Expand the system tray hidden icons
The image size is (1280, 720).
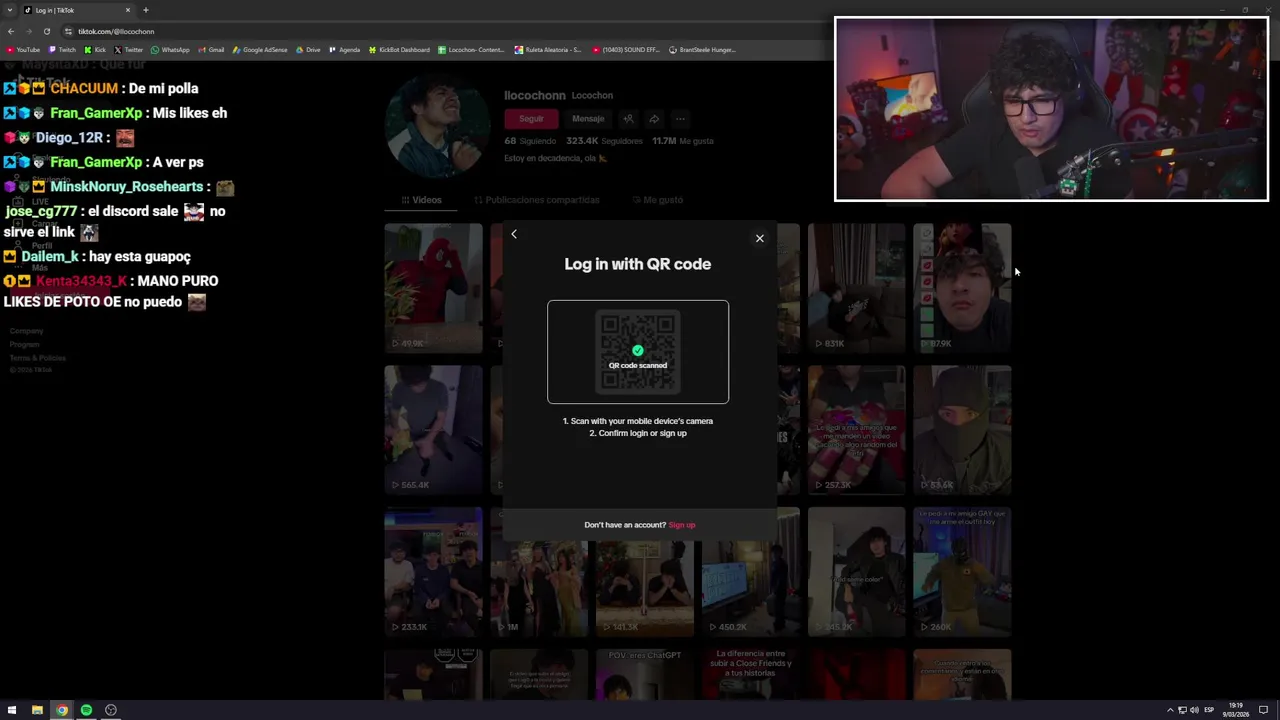(x=1170, y=710)
